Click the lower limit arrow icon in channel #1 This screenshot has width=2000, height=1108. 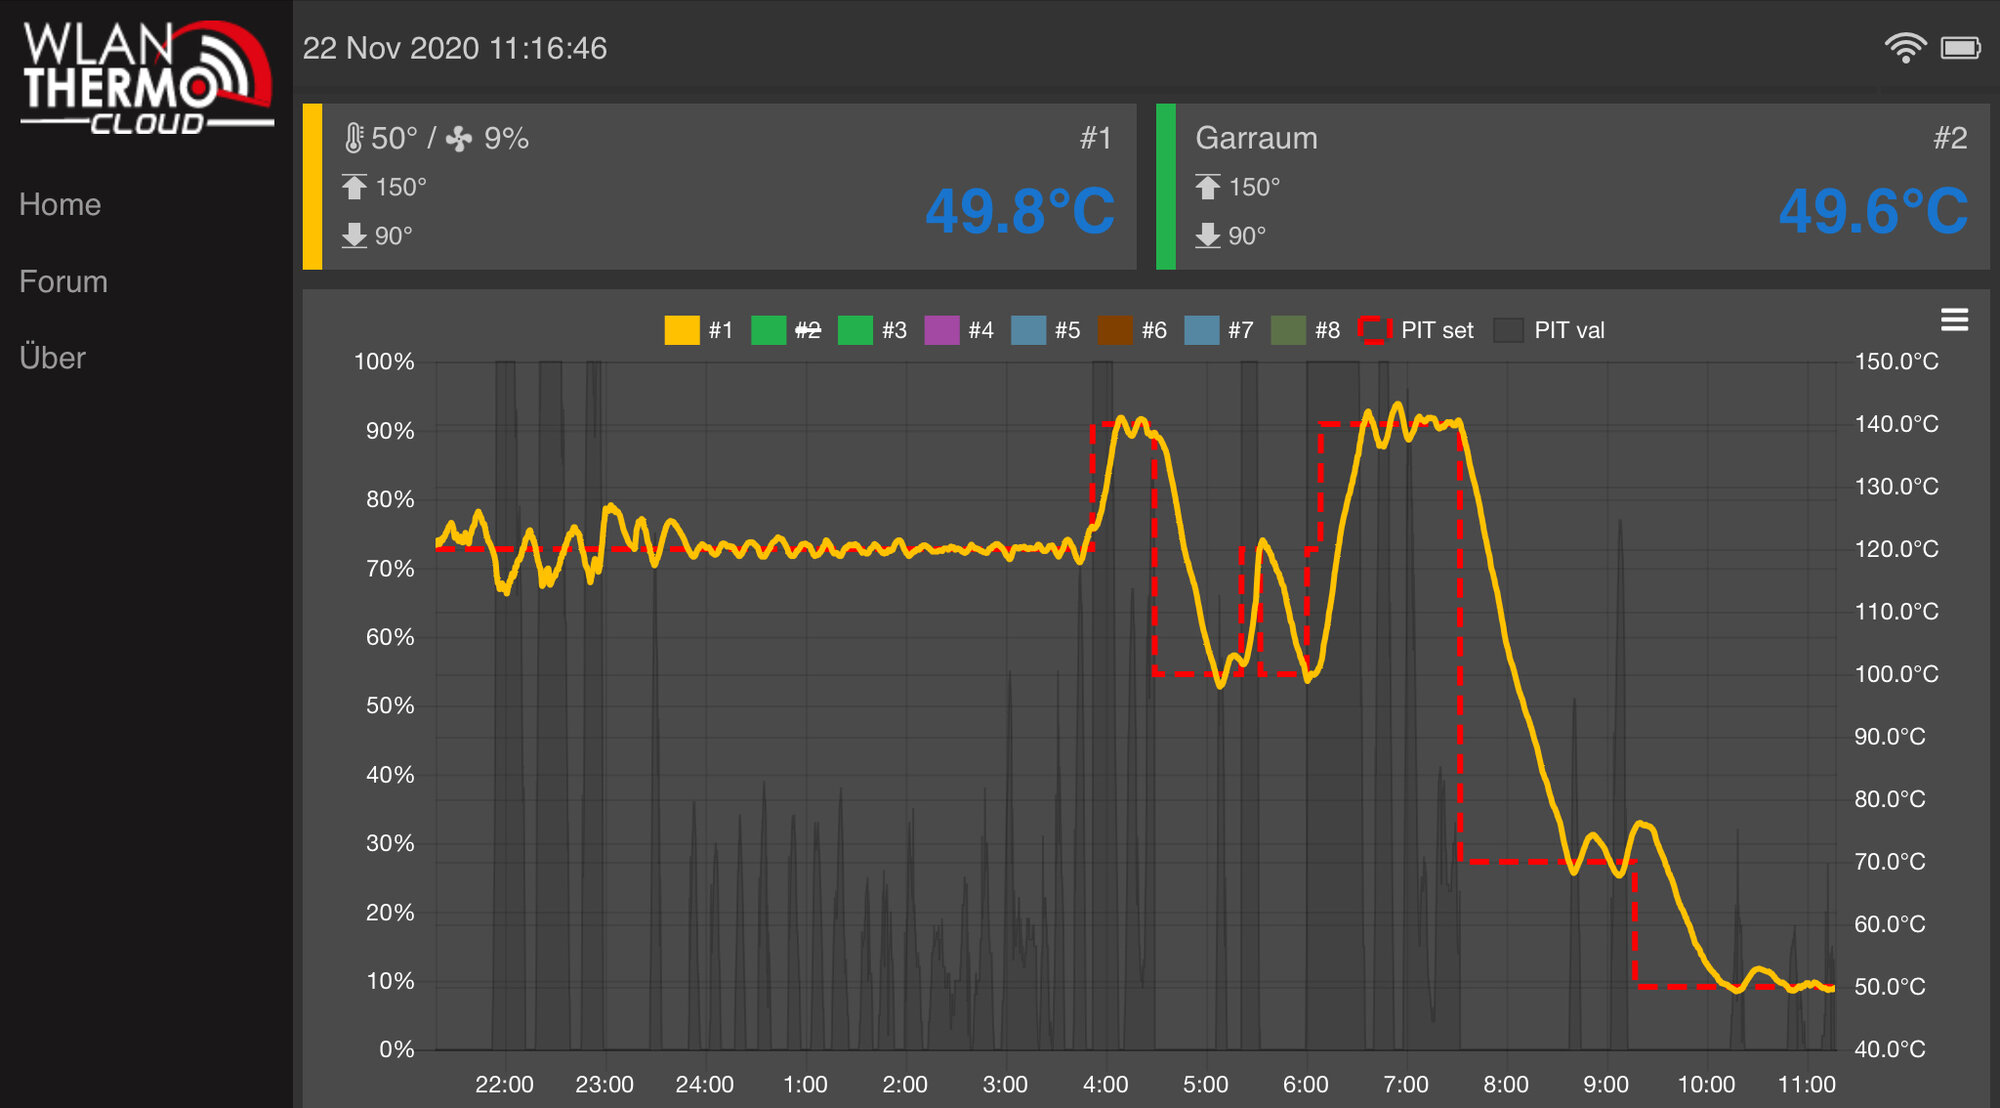click(x=354, y=236)
